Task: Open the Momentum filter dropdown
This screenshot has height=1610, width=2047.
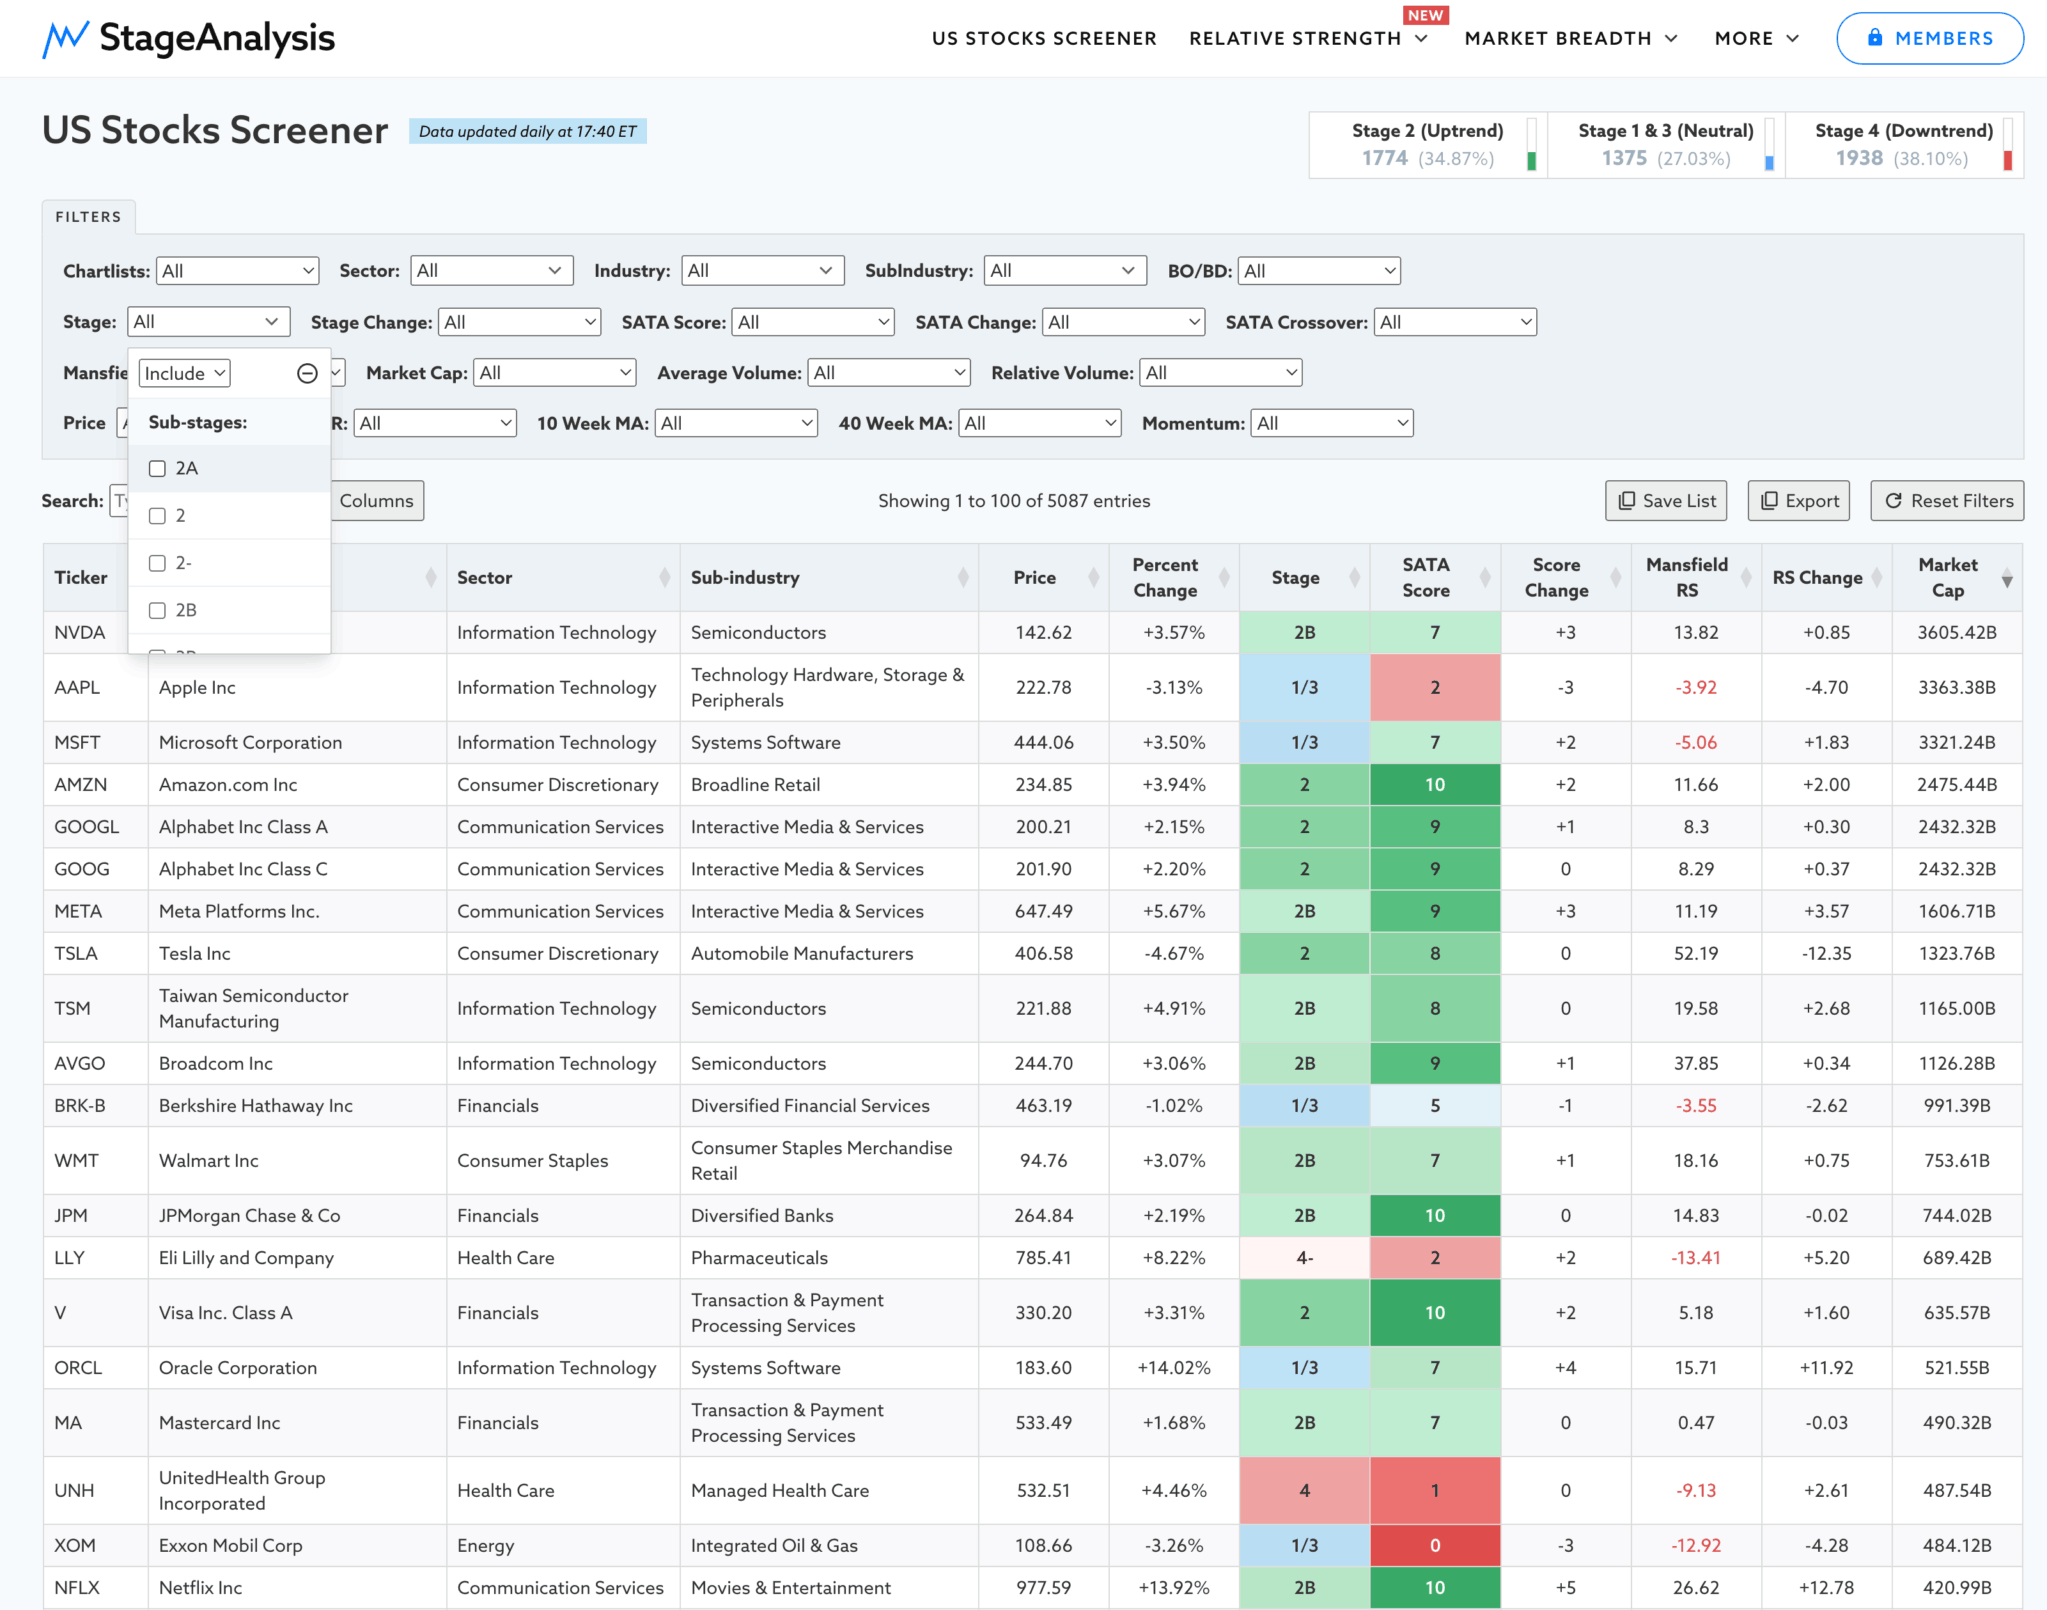Action: click(1332, 423)
